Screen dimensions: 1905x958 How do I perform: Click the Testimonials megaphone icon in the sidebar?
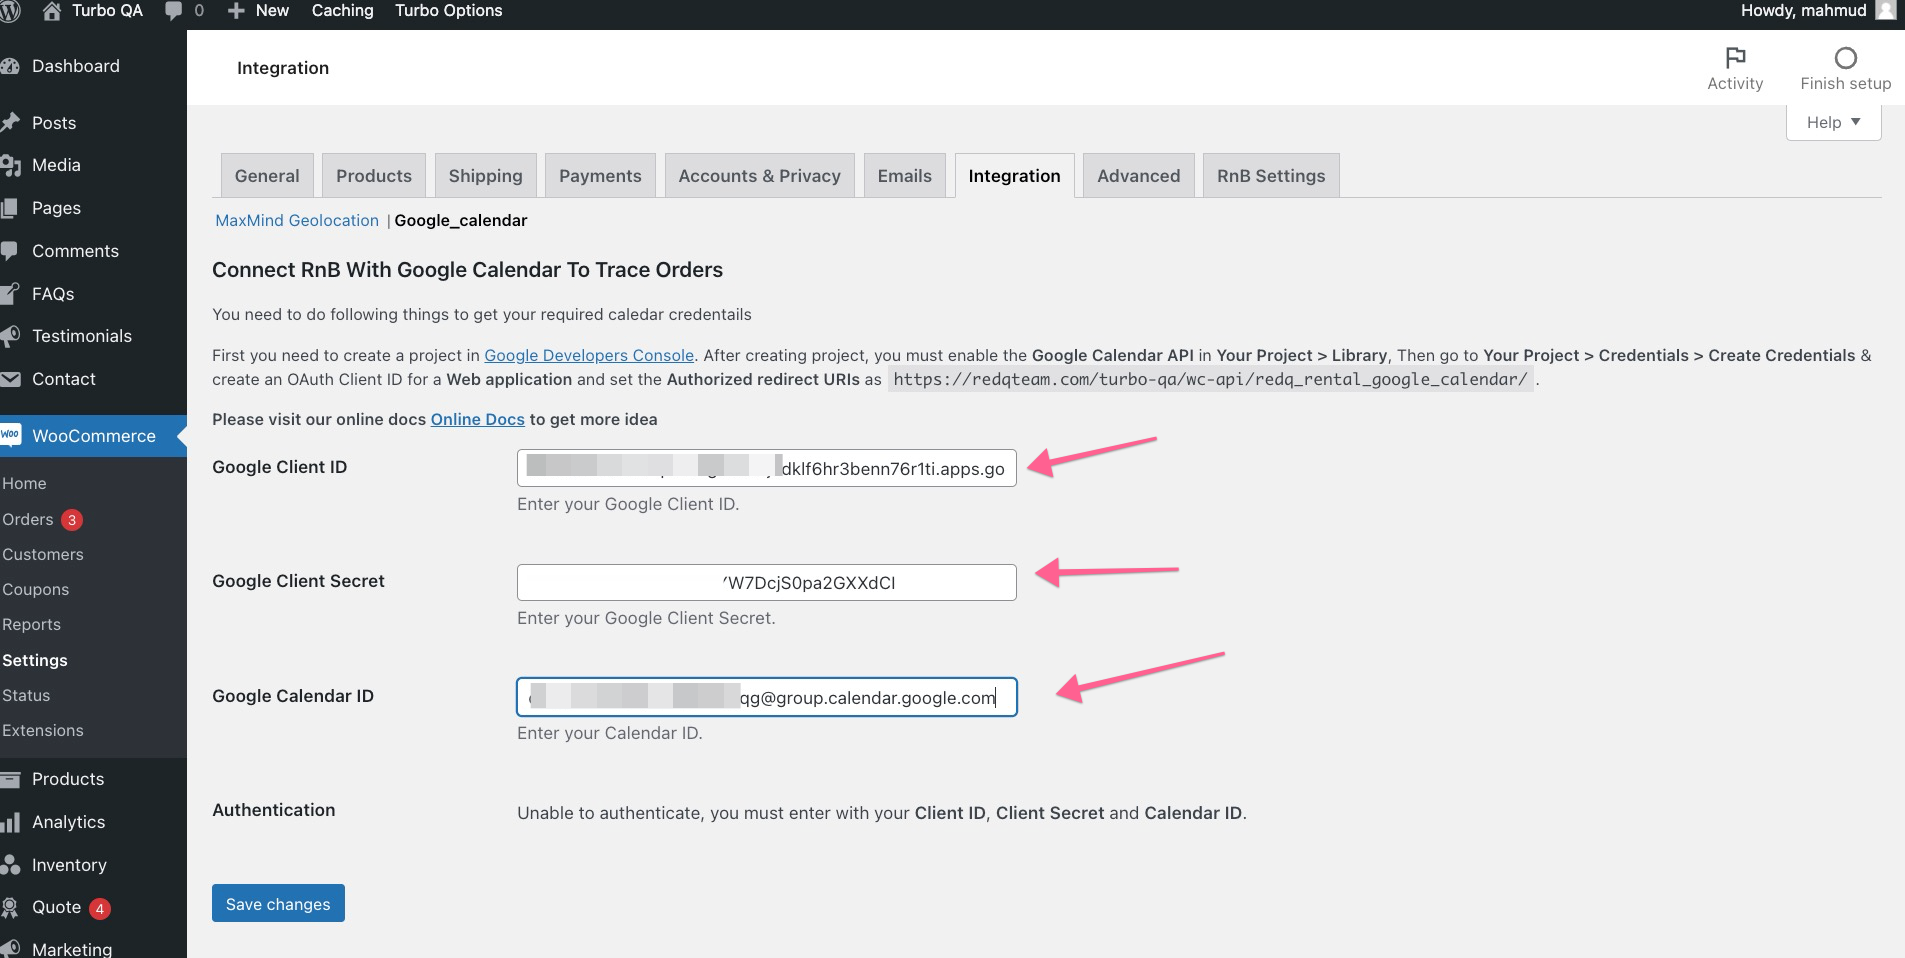click(x=10, y=336)
